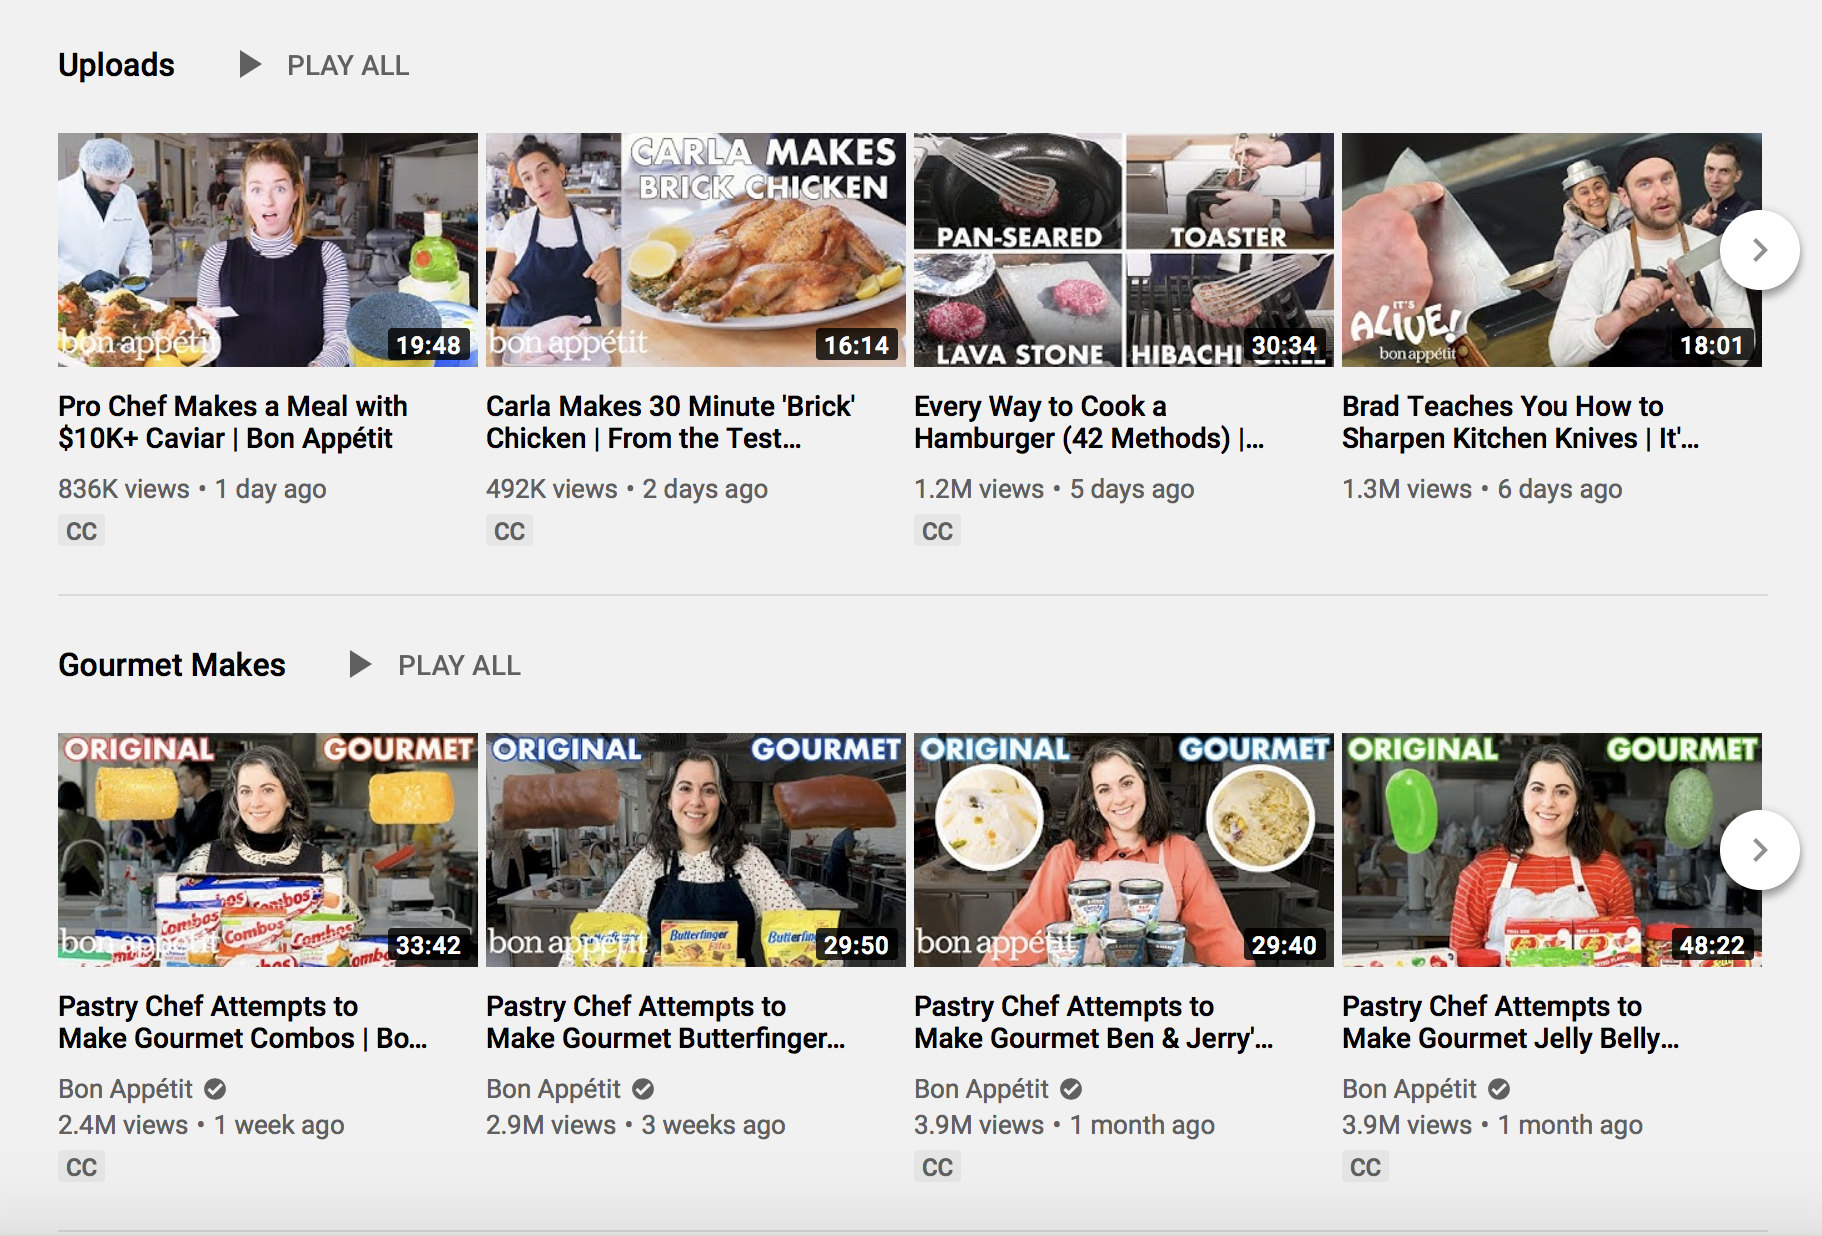
Task: Click Bon Appétit channel name under Ben & Jerry's video
Action: pyautogui.click(x=981, y=1089)
